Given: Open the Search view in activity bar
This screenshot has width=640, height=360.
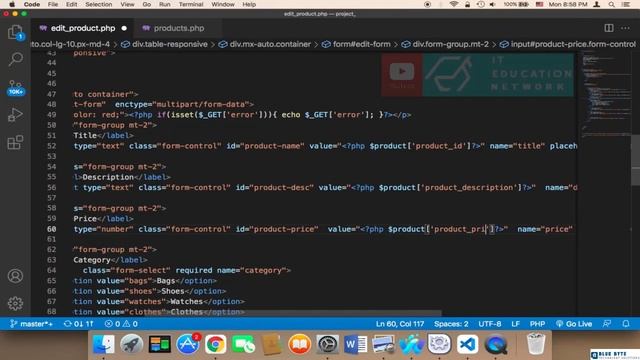Looking at the screenshot, I should point(15,60).
